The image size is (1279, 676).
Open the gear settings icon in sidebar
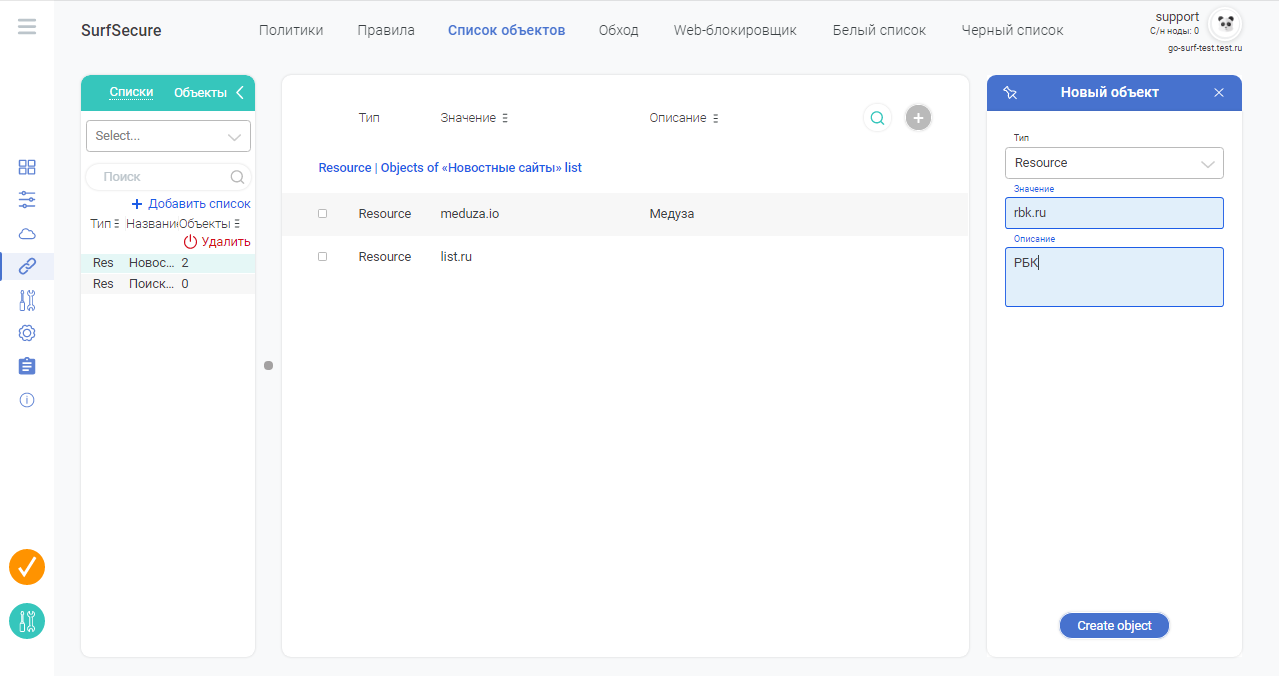[x=27, y=333]
